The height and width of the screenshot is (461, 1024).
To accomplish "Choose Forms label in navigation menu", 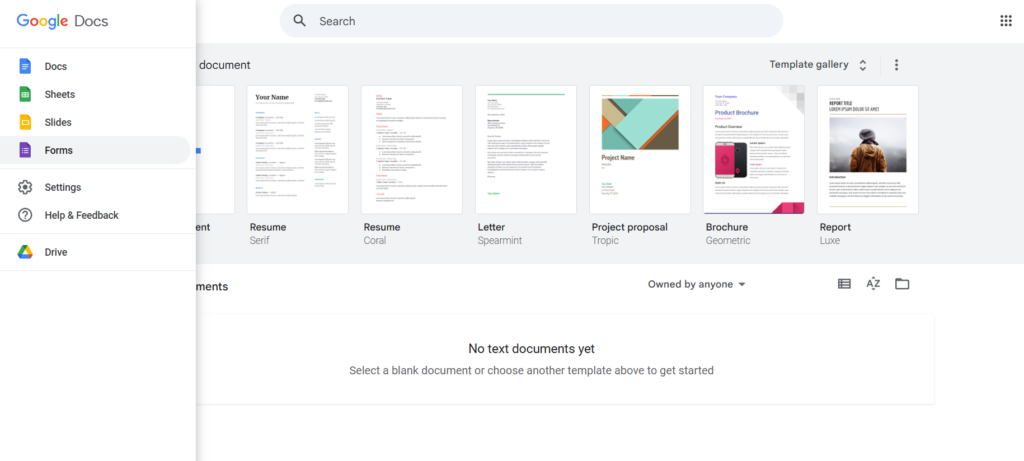I will tap(59, 150).
